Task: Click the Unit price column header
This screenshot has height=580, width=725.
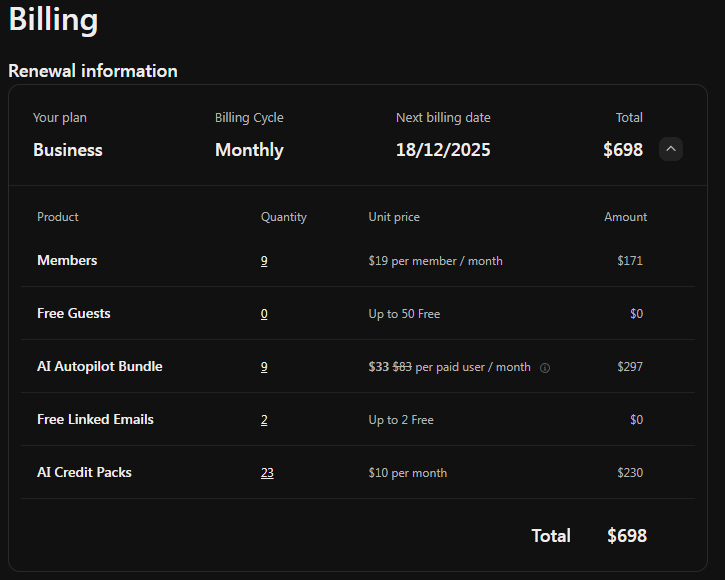Action: click(x=394, y=217)
